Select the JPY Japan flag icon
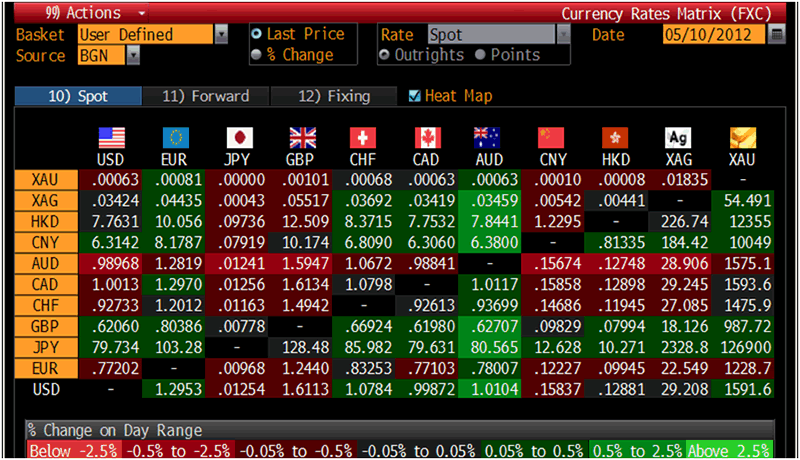The width and height of the screenshot is (800, 460). pyautogui.click(x=240, y=138)
